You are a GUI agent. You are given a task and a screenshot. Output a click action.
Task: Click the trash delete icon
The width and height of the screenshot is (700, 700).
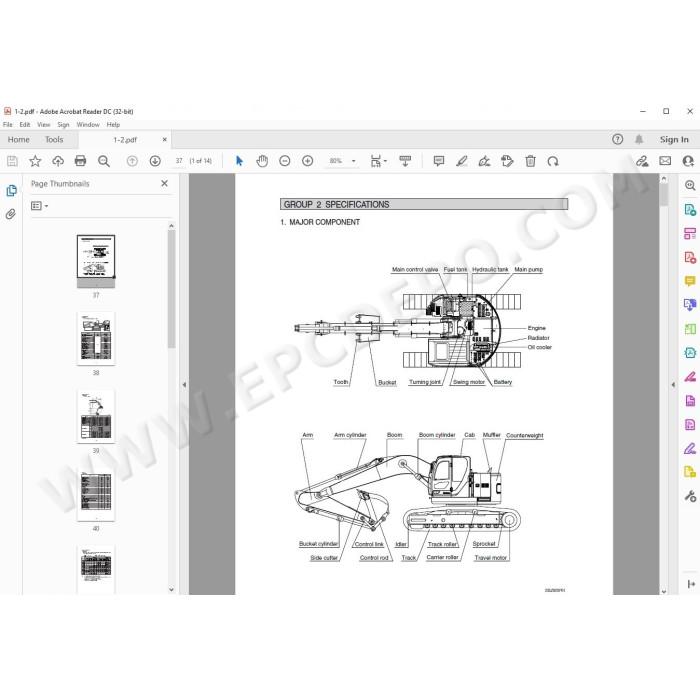(530, 161)
